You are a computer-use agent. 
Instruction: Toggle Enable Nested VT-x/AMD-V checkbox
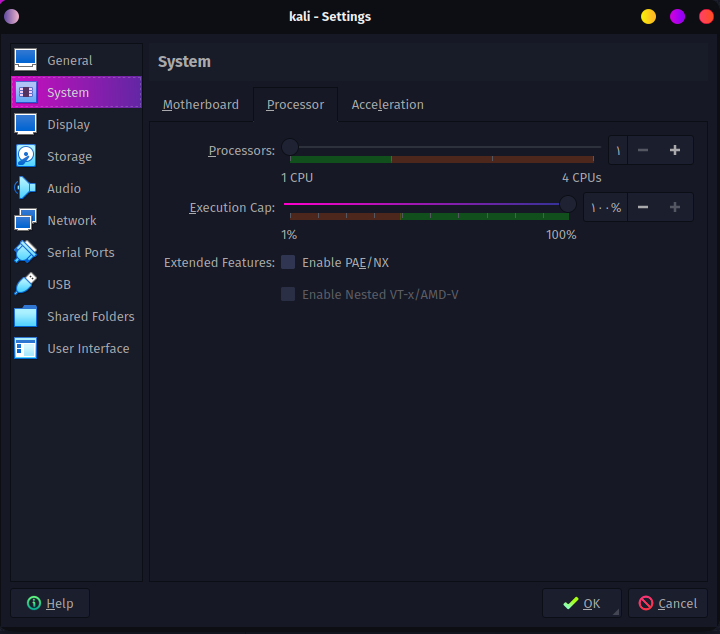(288, 294)
